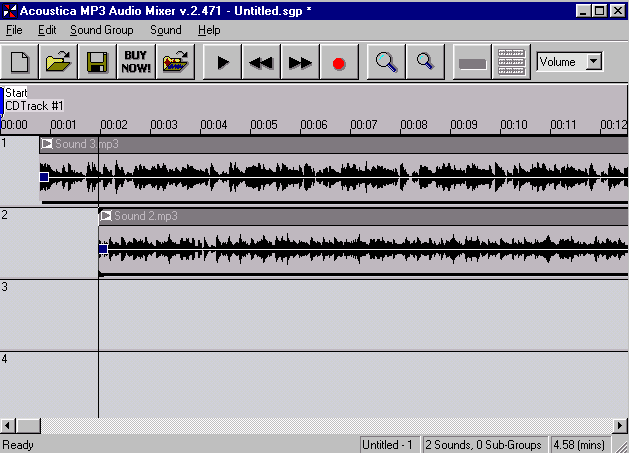This screenshot has height=453, width=629.
Task: Select track number 3 label
Action: click(x=4, y=287)
